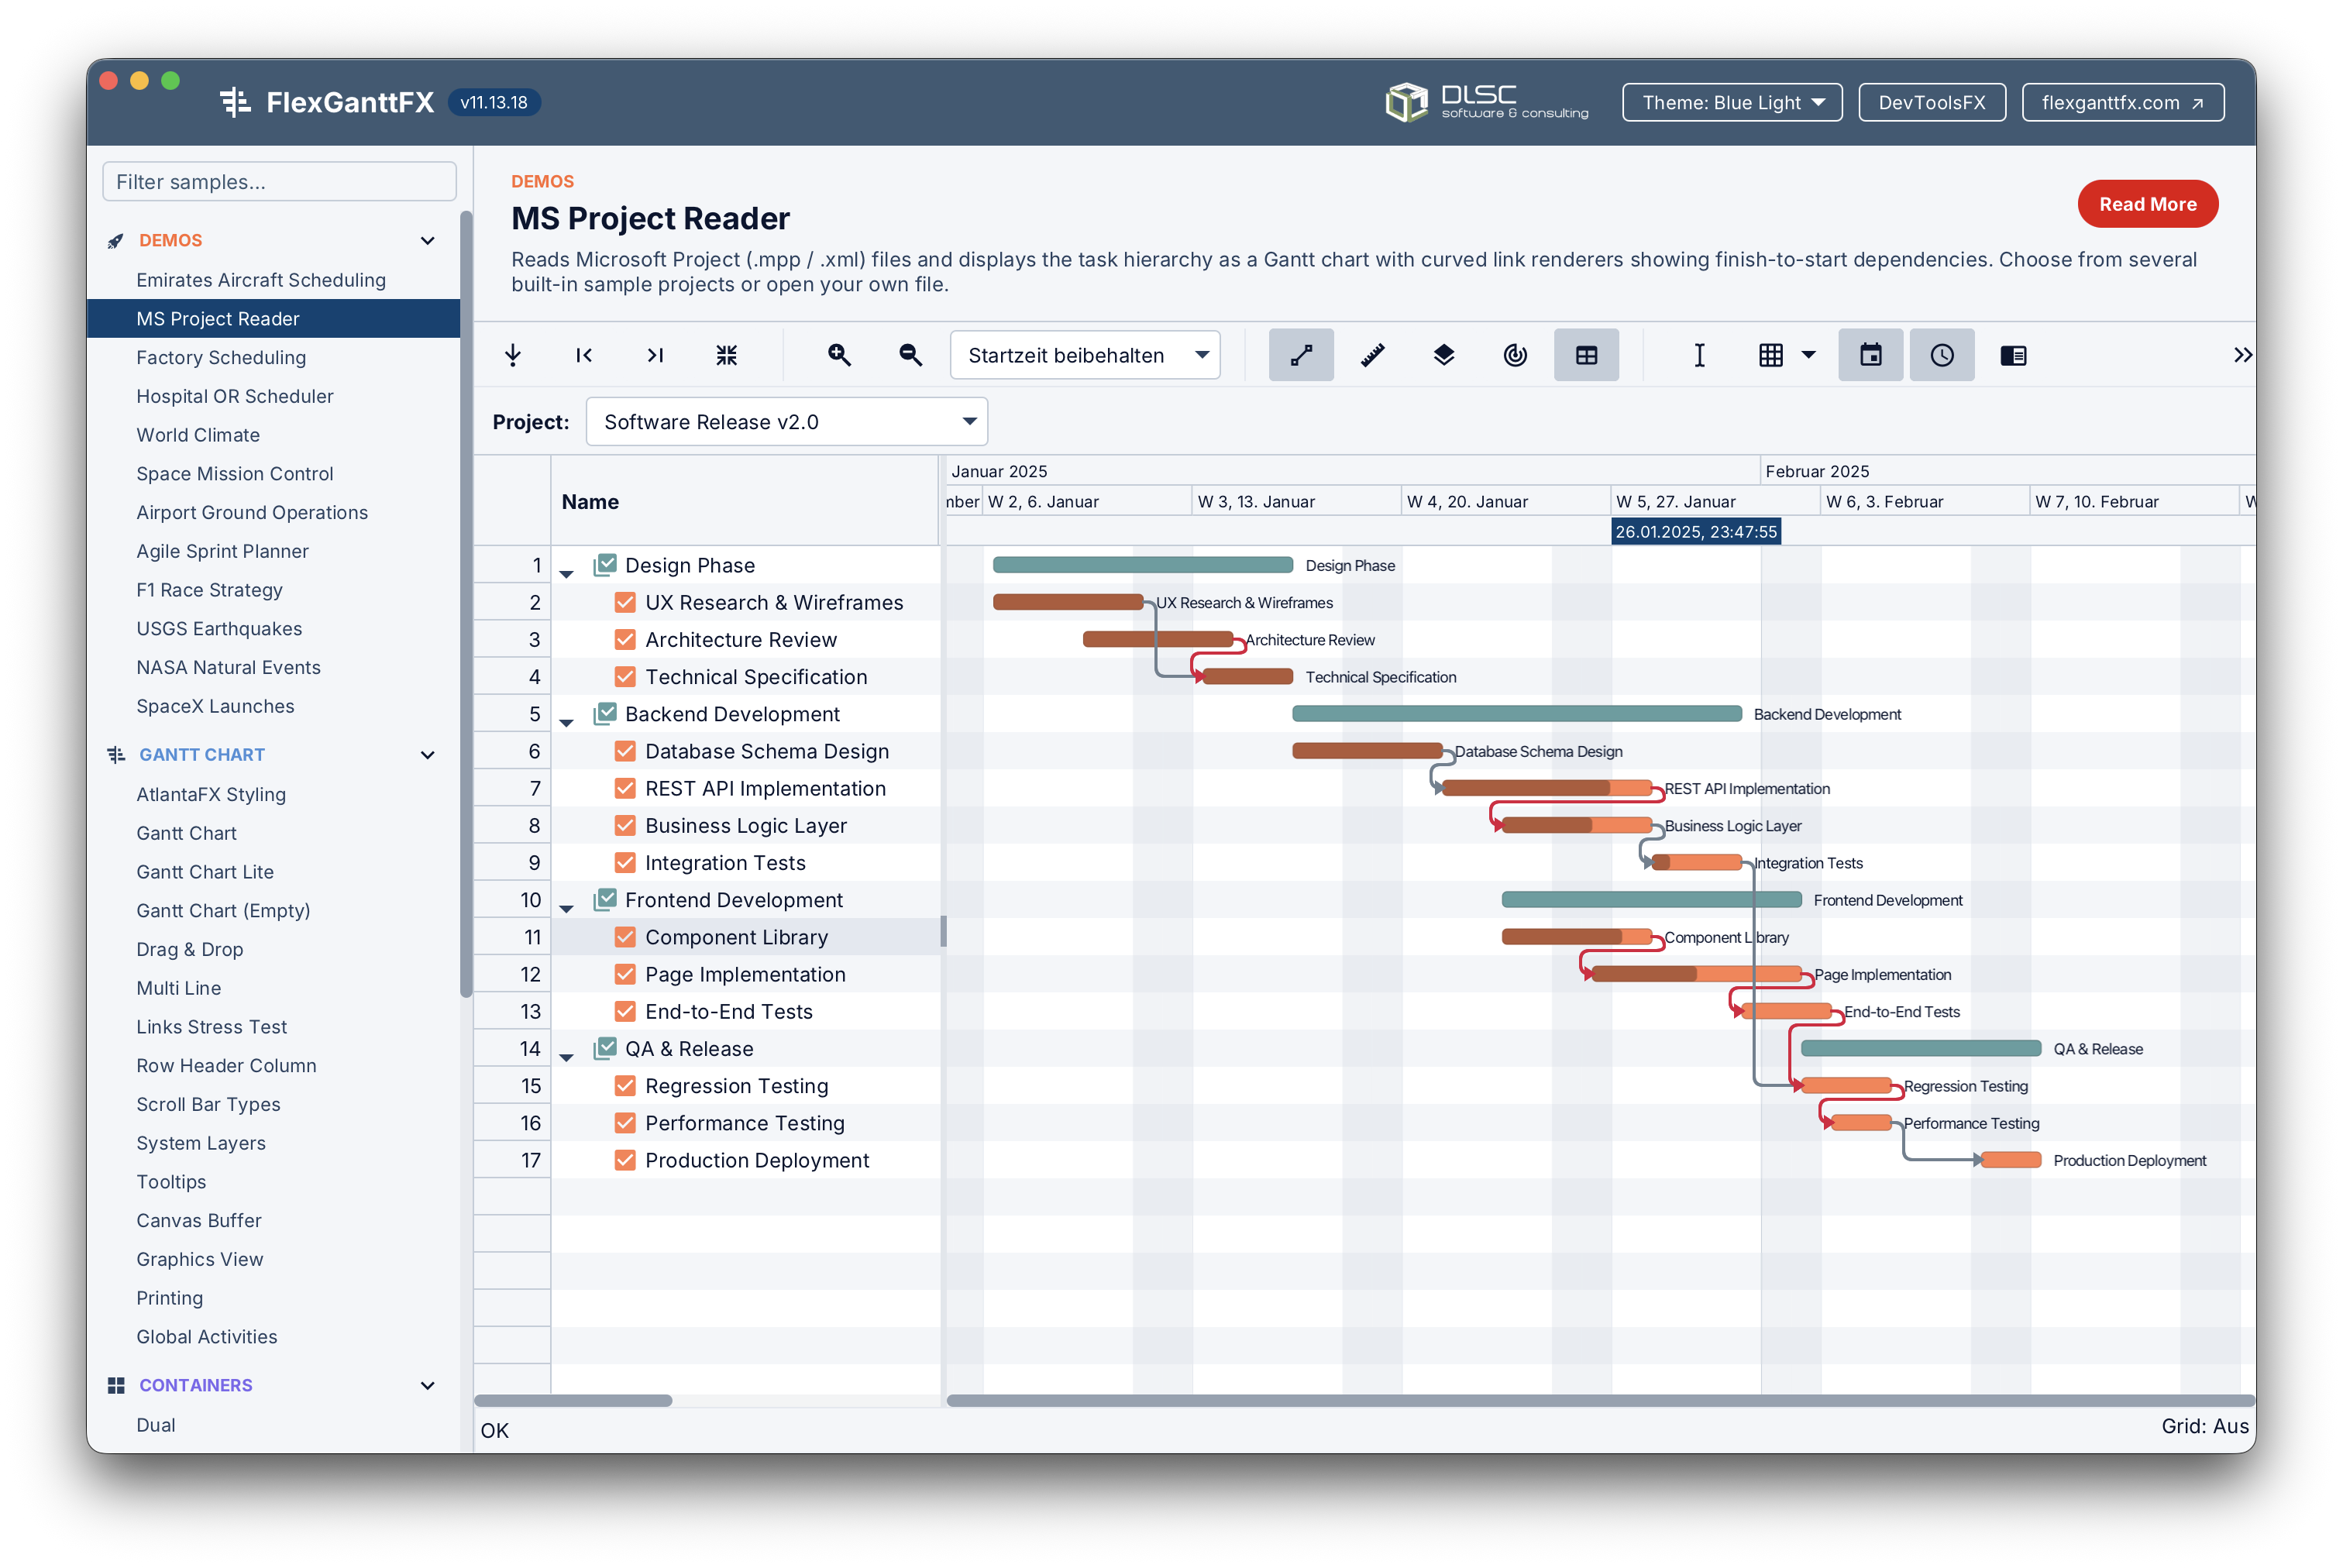Open the Theme: Blue Light dropdown

tap(1732, 102)
